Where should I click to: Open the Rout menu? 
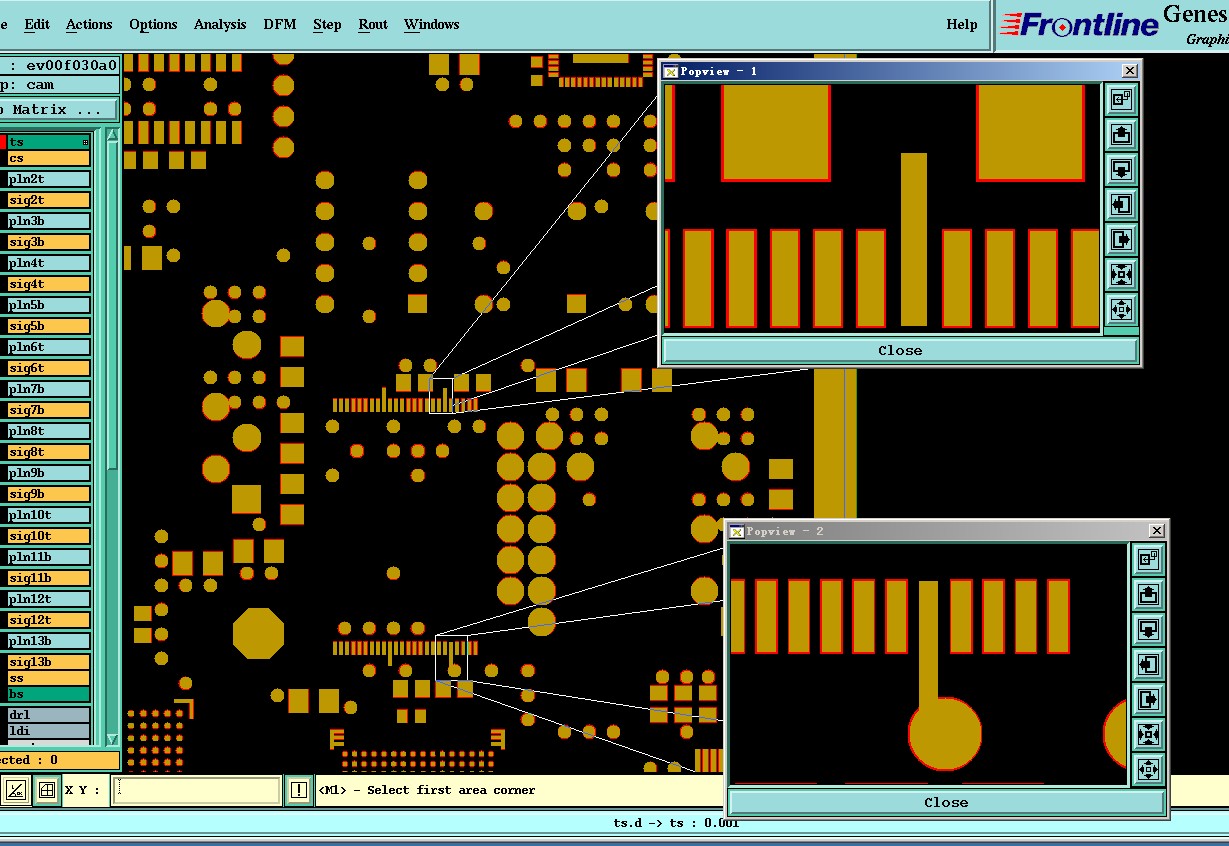[x=373, y=24]
